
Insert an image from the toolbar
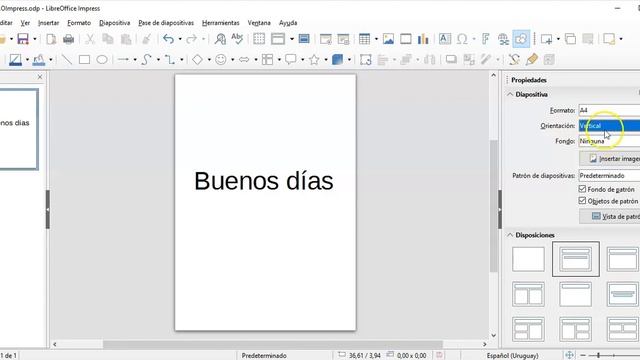point(388,39)
